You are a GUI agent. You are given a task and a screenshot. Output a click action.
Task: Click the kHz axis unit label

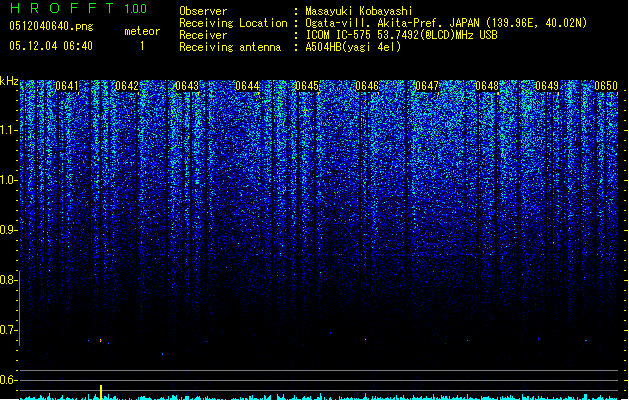pos(9,81)
